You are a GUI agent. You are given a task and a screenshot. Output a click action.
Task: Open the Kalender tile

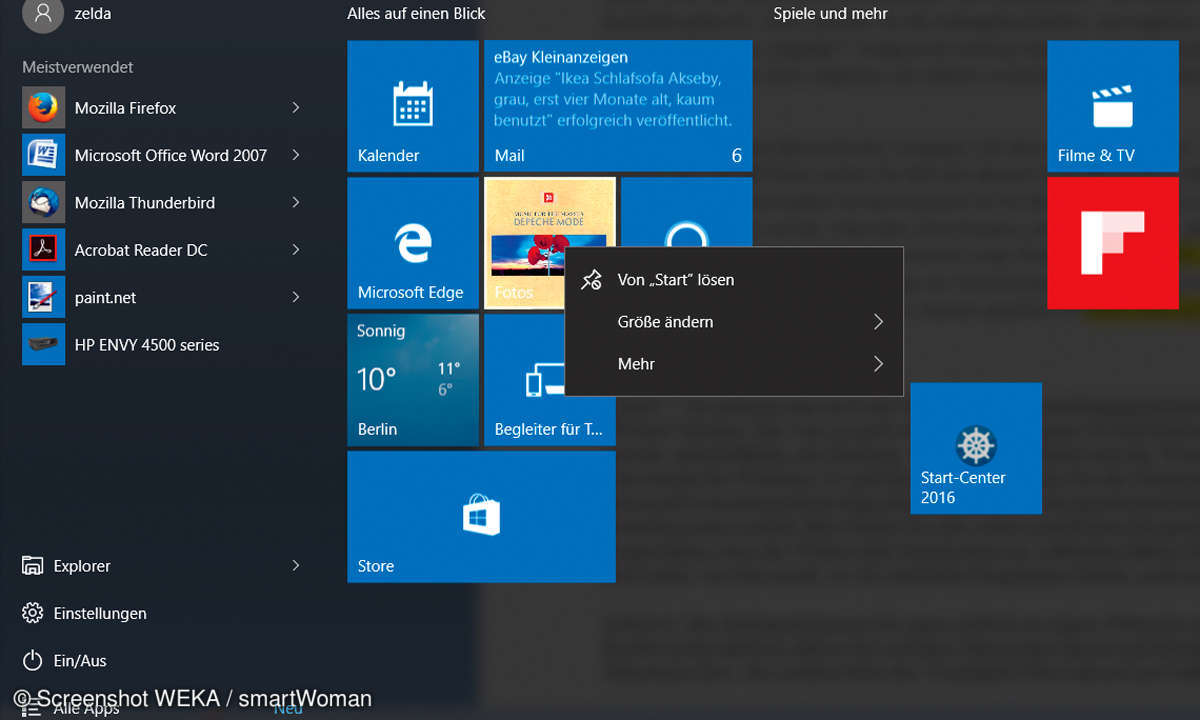tap(413, 106)
